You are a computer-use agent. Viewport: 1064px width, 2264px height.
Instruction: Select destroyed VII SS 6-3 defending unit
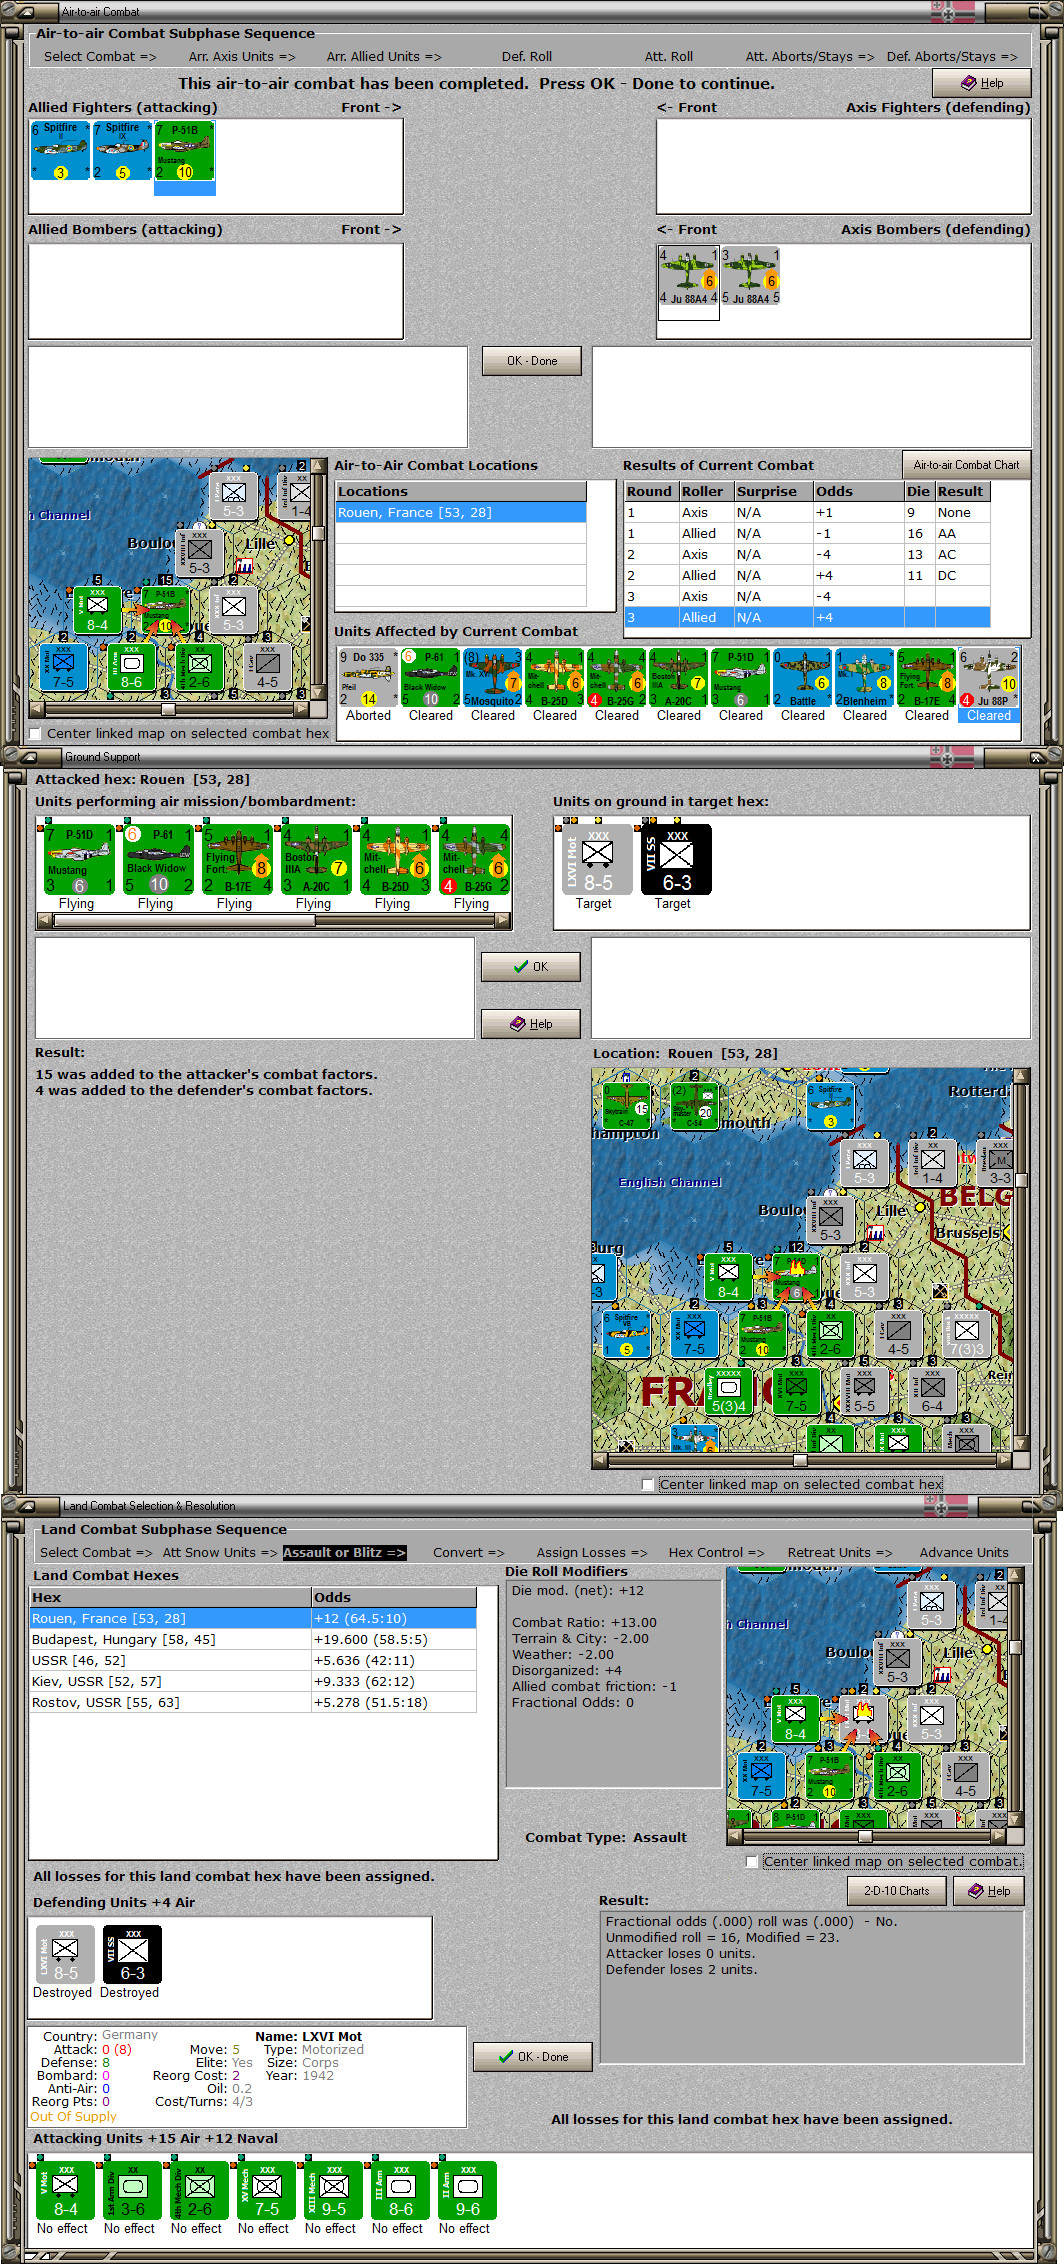pyautogui.click(x=132, y=1955)
